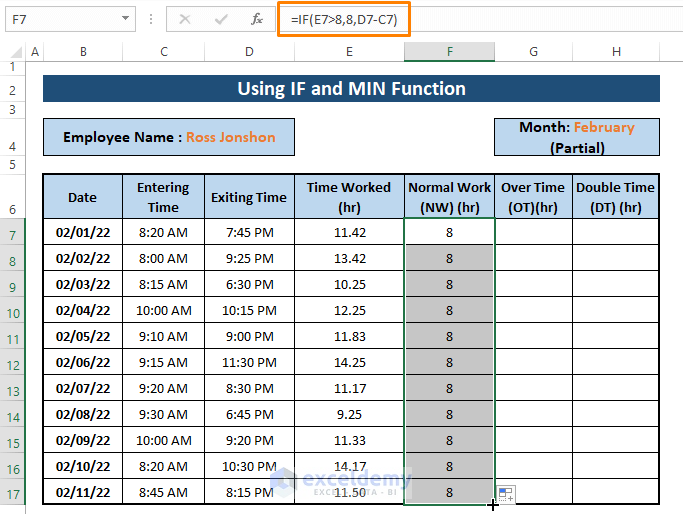Click exiting time cell 10:15 PM

click(249, 310)
